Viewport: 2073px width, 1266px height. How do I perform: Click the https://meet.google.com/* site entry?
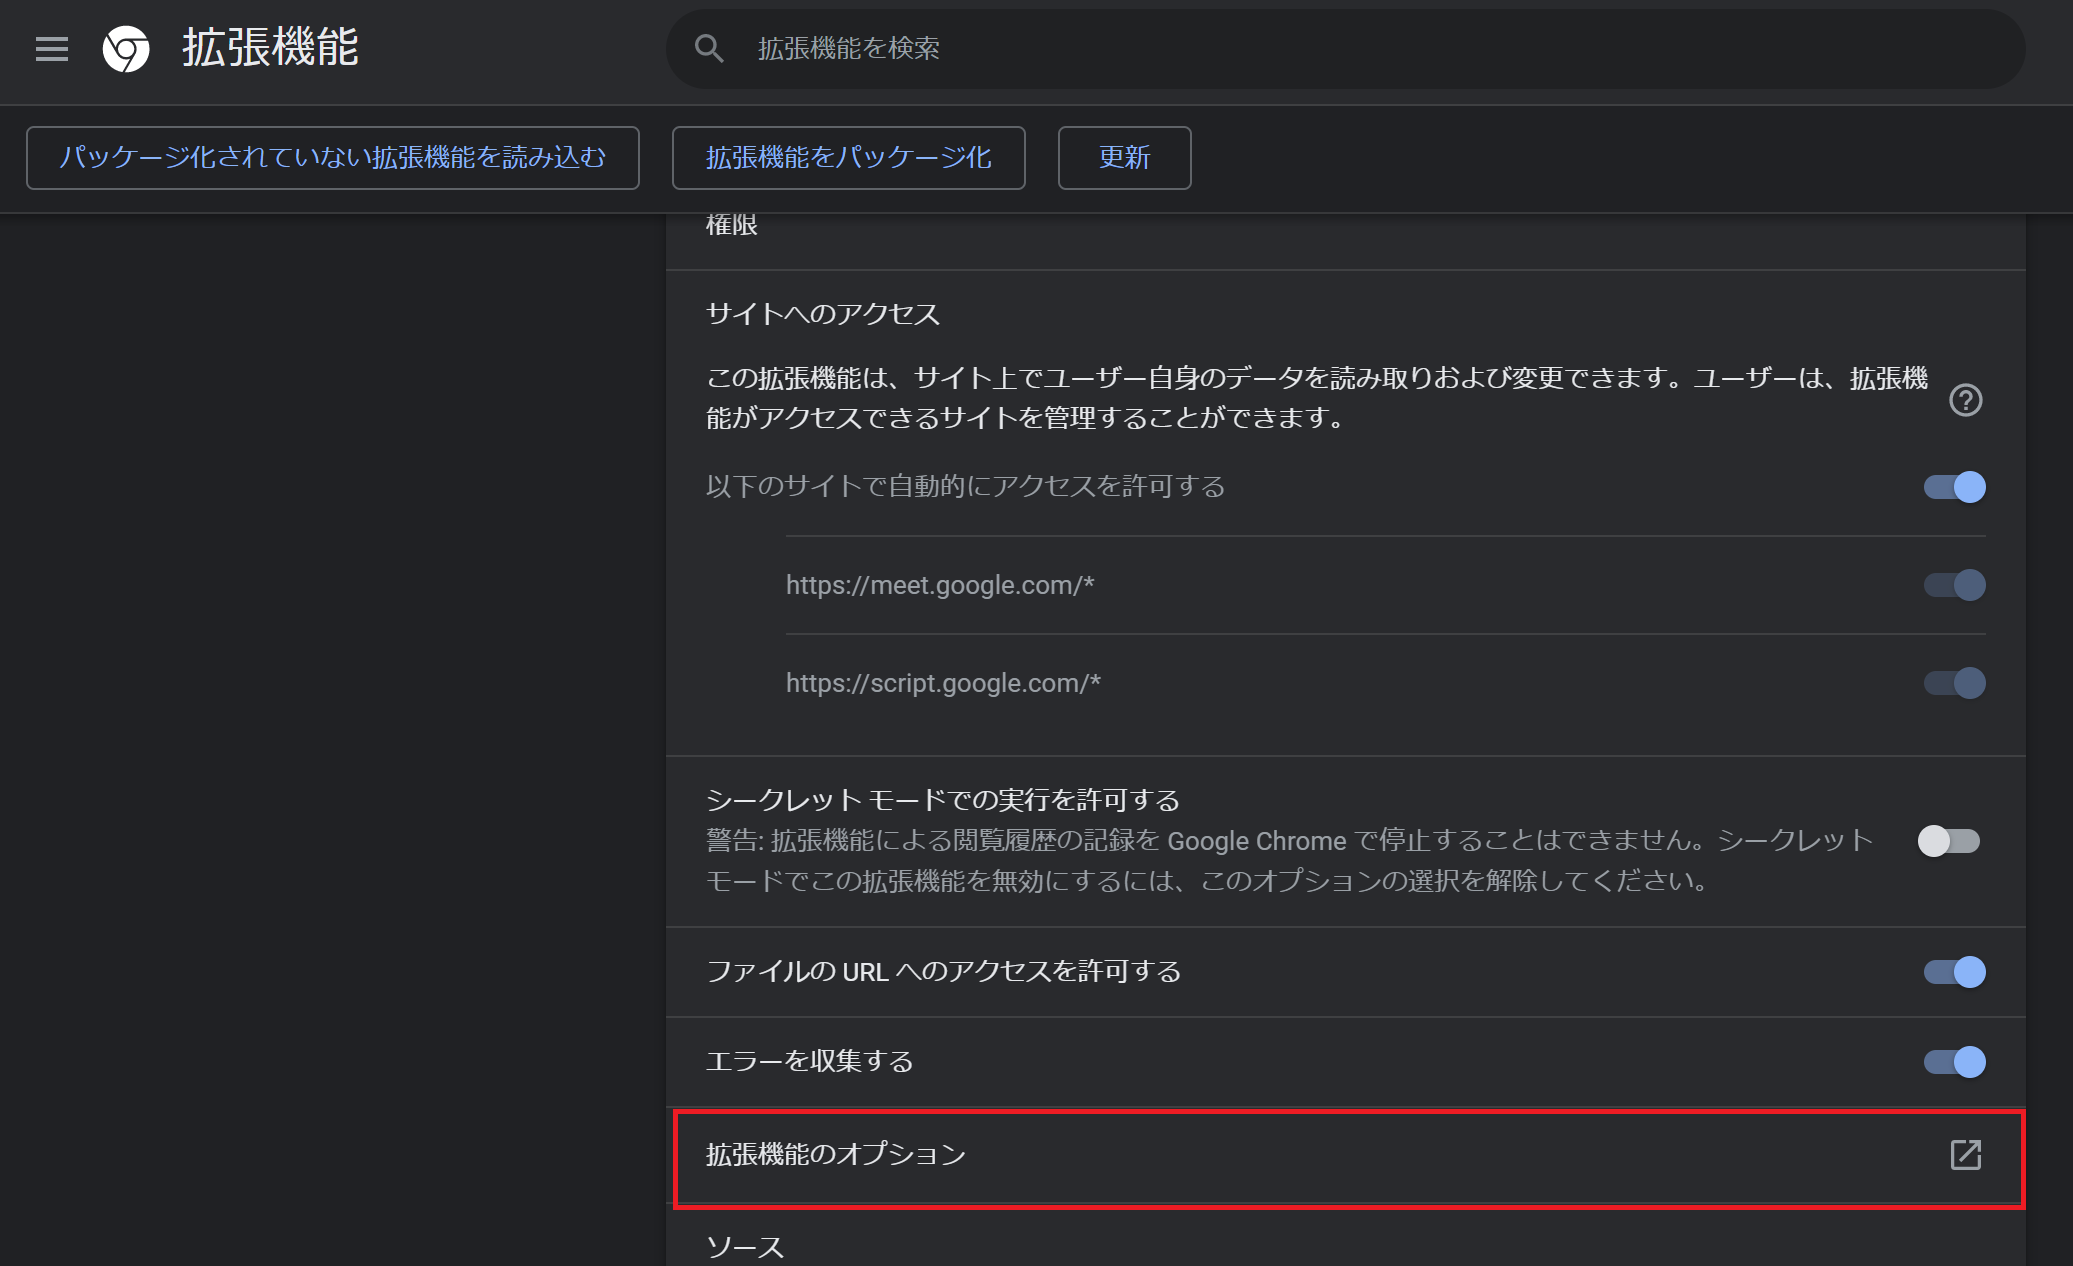pos(940,585)
